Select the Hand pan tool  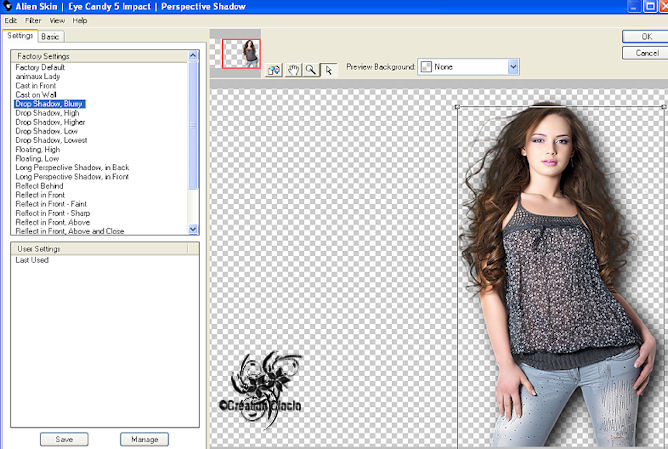point(294,70)
